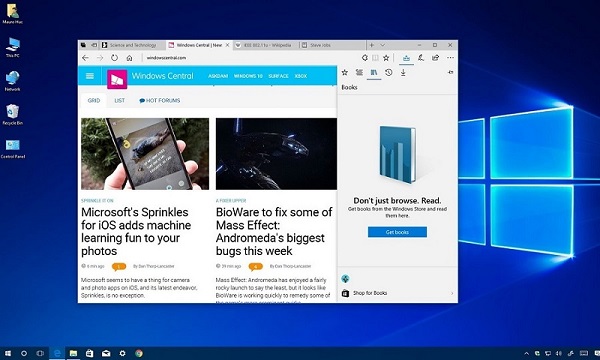Image resolution: width=600 pixels, height=360 pixels.
Task: Select the Books section in Hub
Action: tap(374, 72)
